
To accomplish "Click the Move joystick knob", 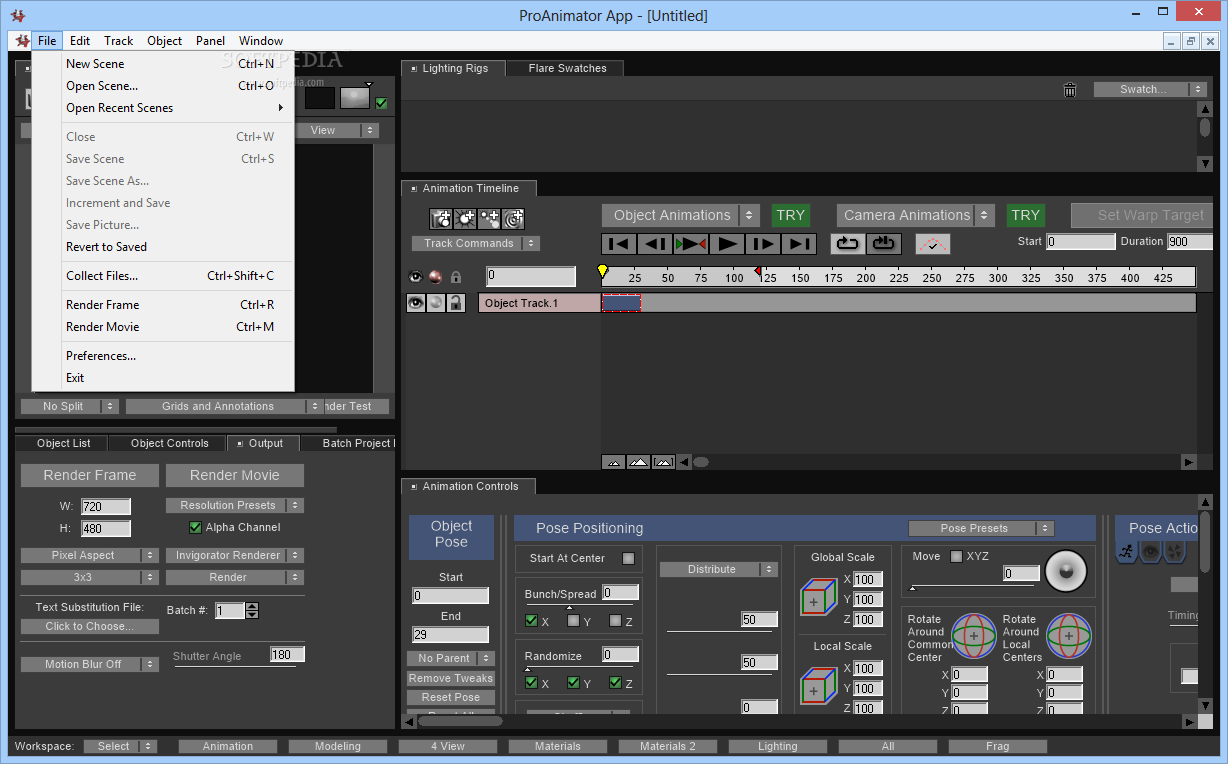I will tap(1065, 570).
